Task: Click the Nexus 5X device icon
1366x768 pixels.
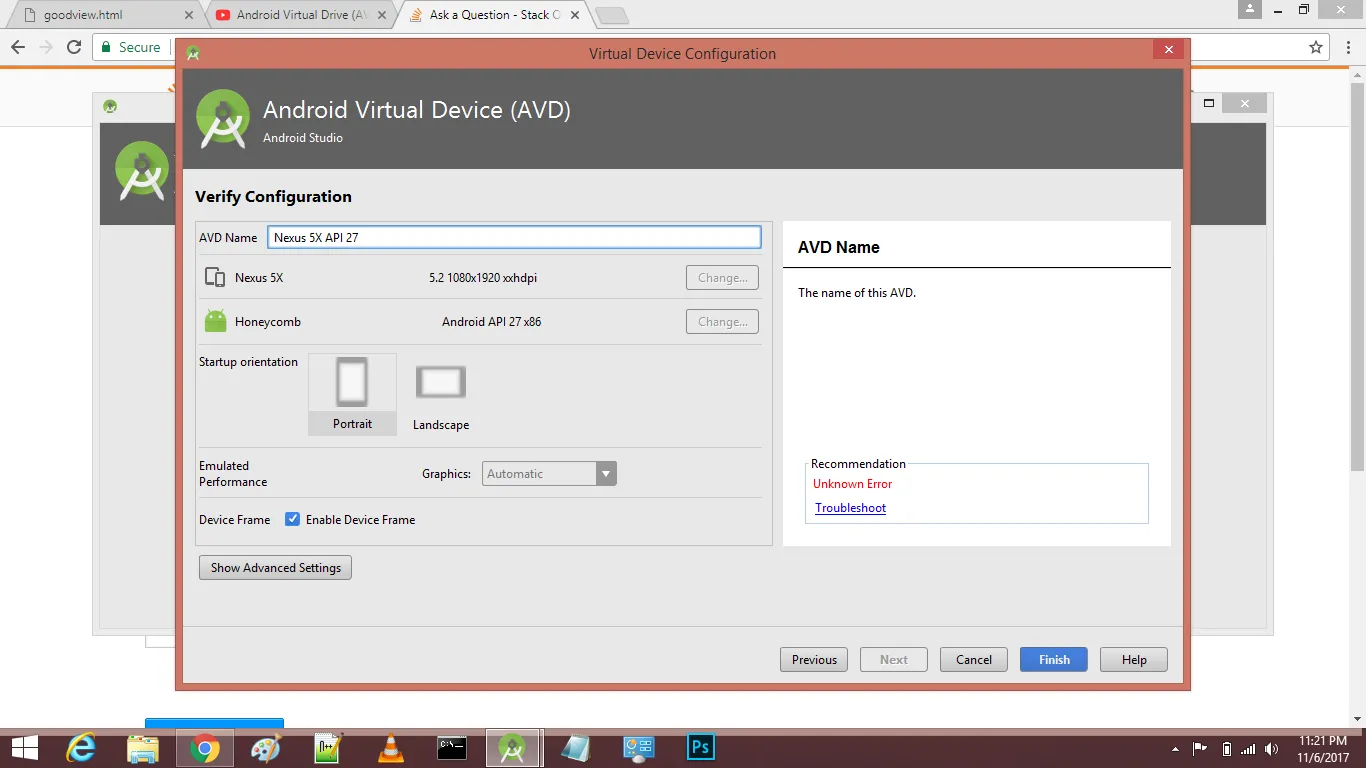Action: [214, 278]
